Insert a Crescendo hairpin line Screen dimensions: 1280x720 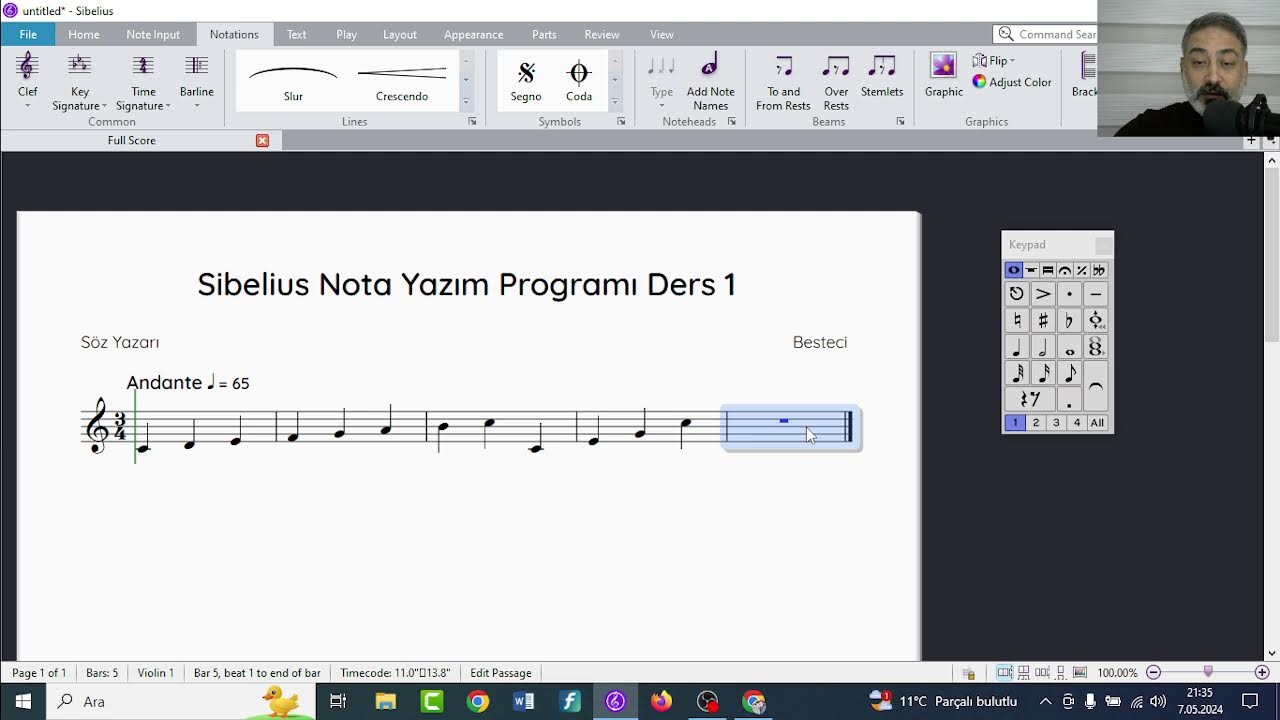[x=402, y=80]
